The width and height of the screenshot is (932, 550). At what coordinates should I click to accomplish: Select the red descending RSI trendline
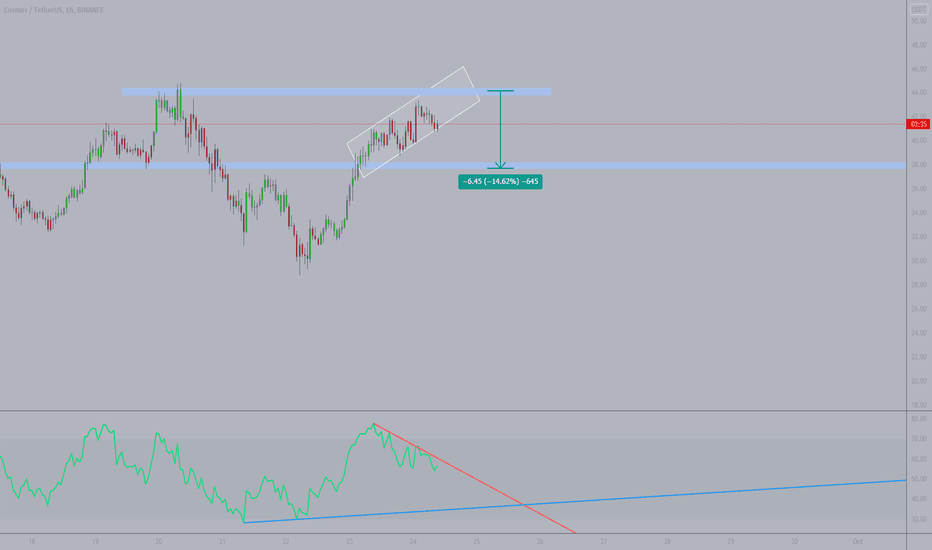click(x=474, y=478)
